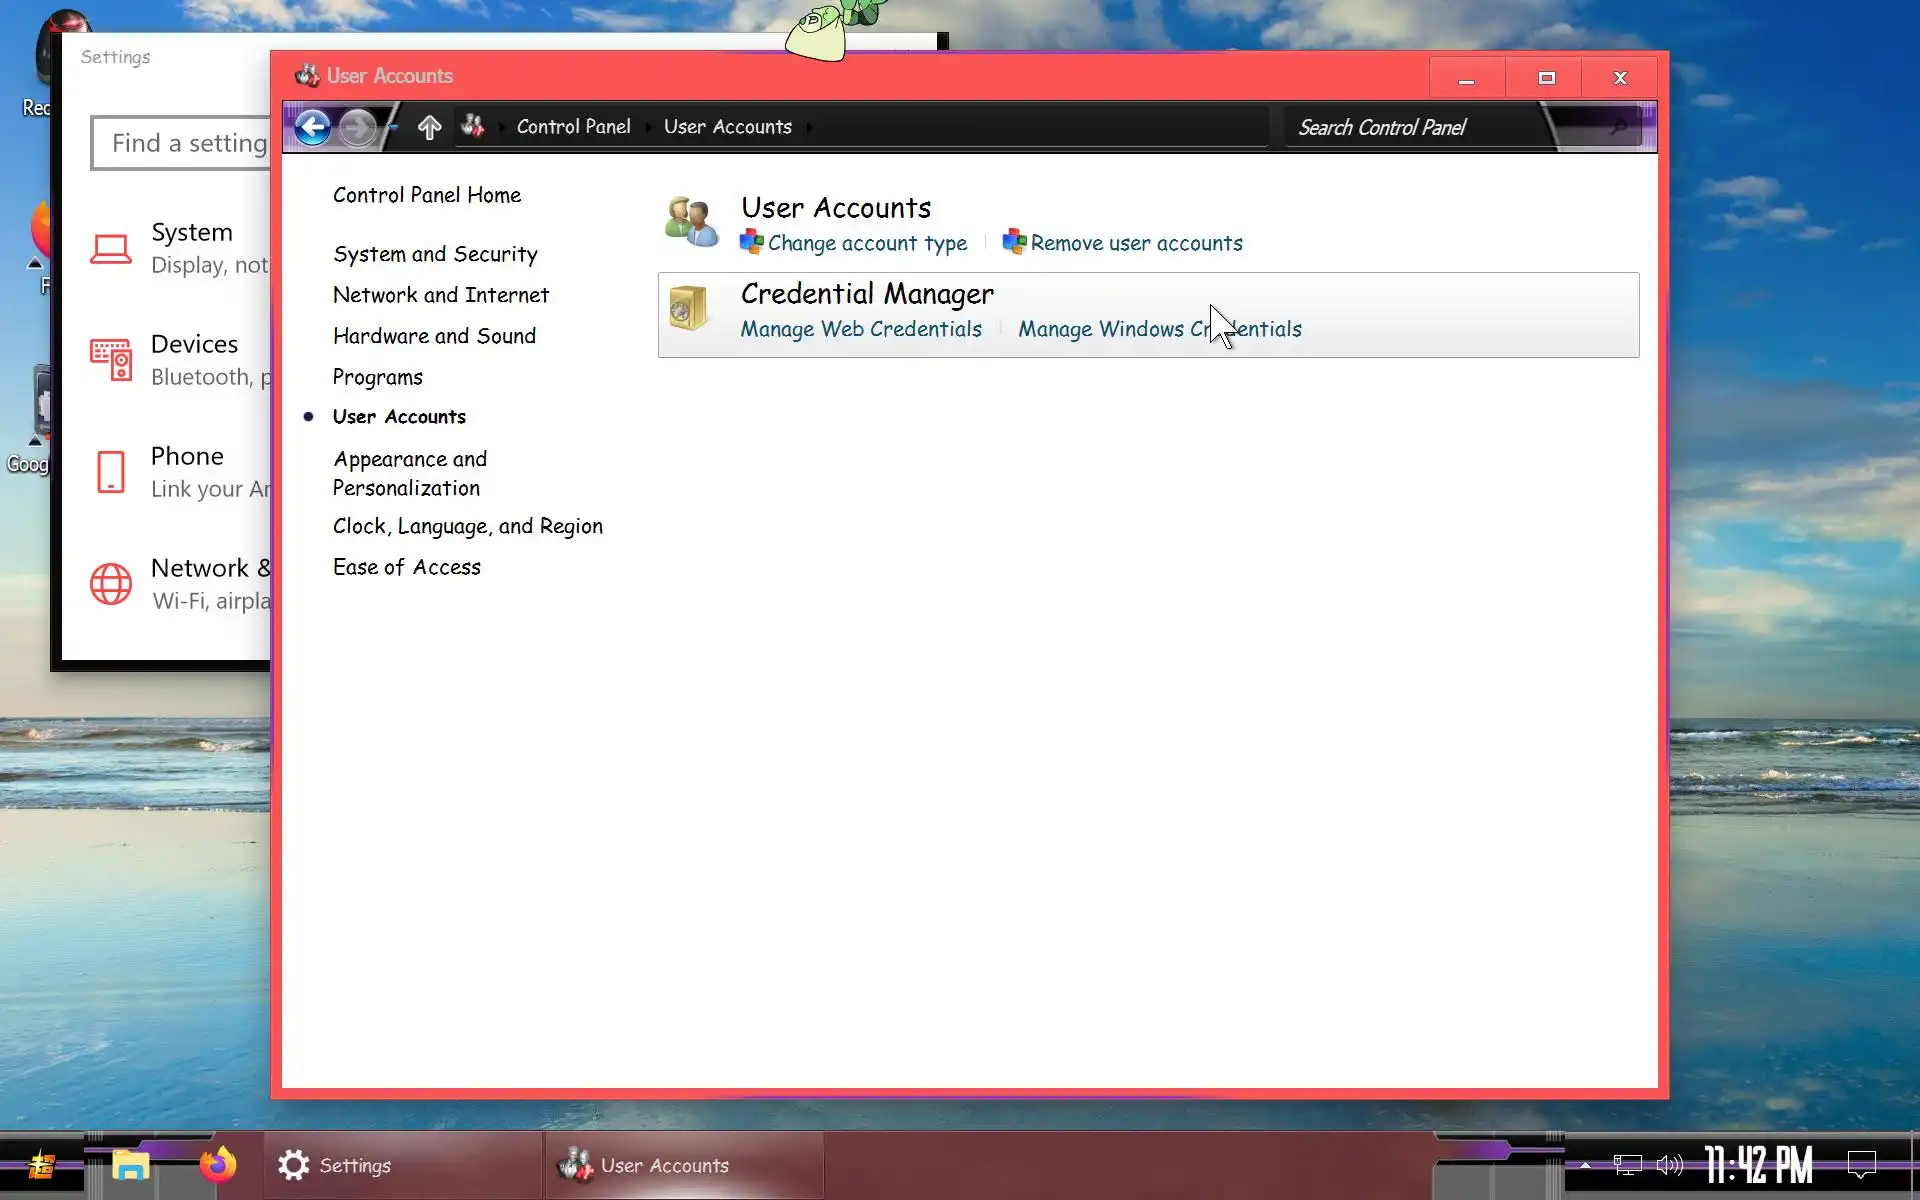Screen dimensions: 1920x1200
Task: Open the notification center icon
Action: click(x=1860, y=1165)
